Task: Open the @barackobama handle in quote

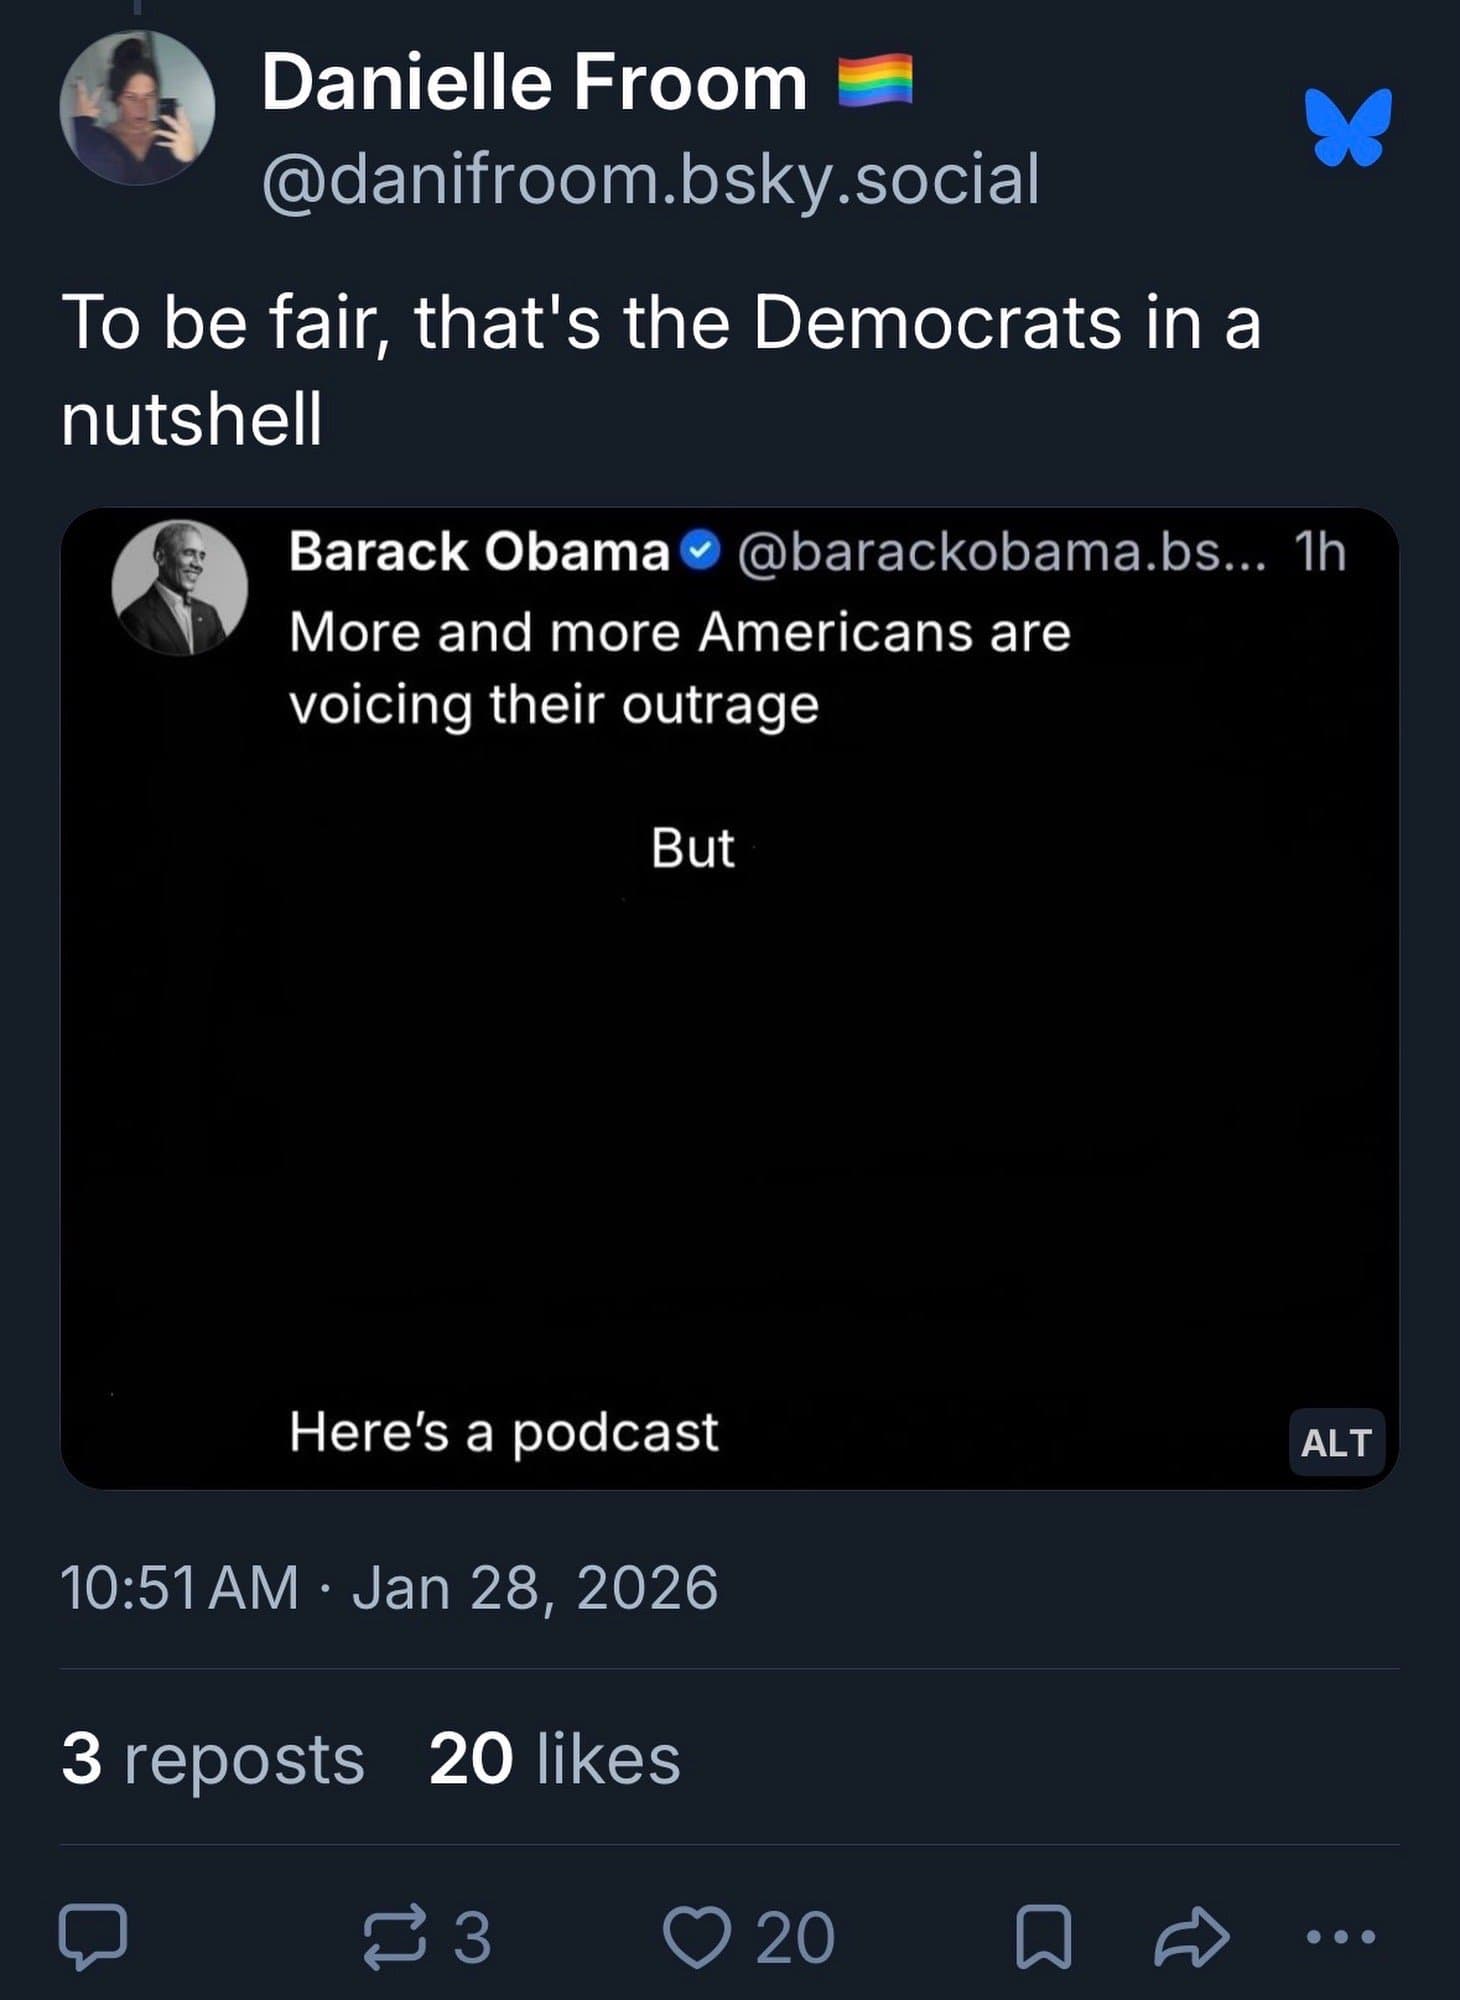Action: click(x=1001, y=551)
